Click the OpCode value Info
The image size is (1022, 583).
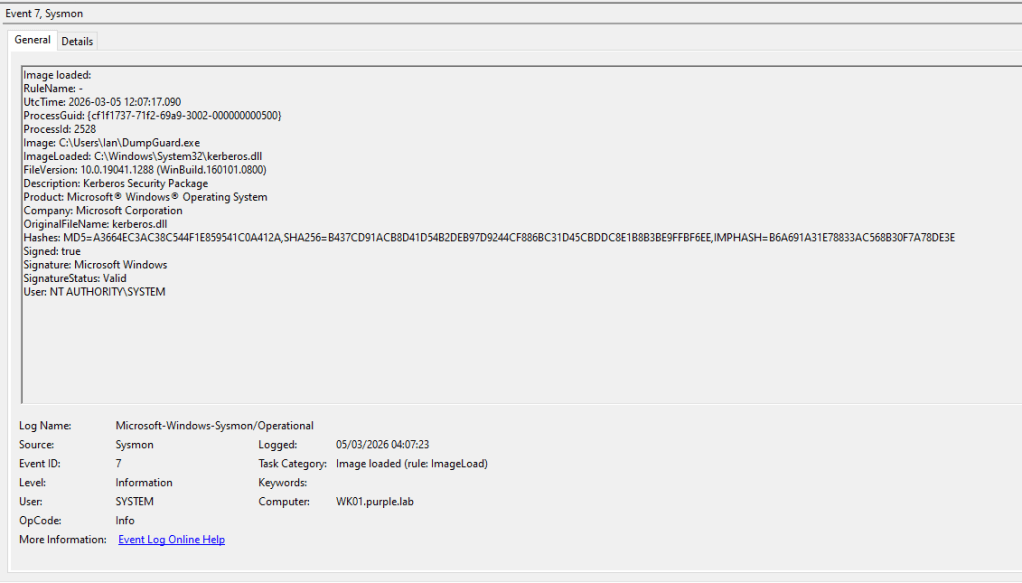click(x=125, y=521)
